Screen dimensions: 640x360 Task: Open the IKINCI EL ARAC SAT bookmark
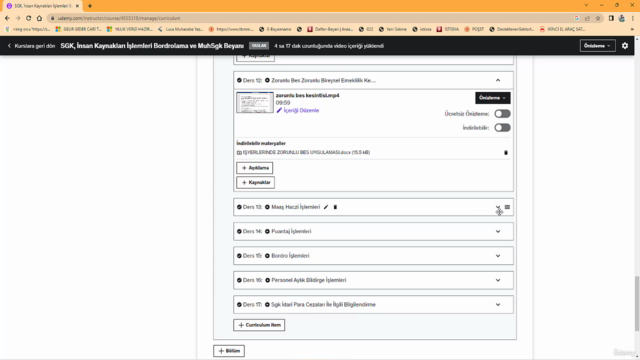coord(562,29)
